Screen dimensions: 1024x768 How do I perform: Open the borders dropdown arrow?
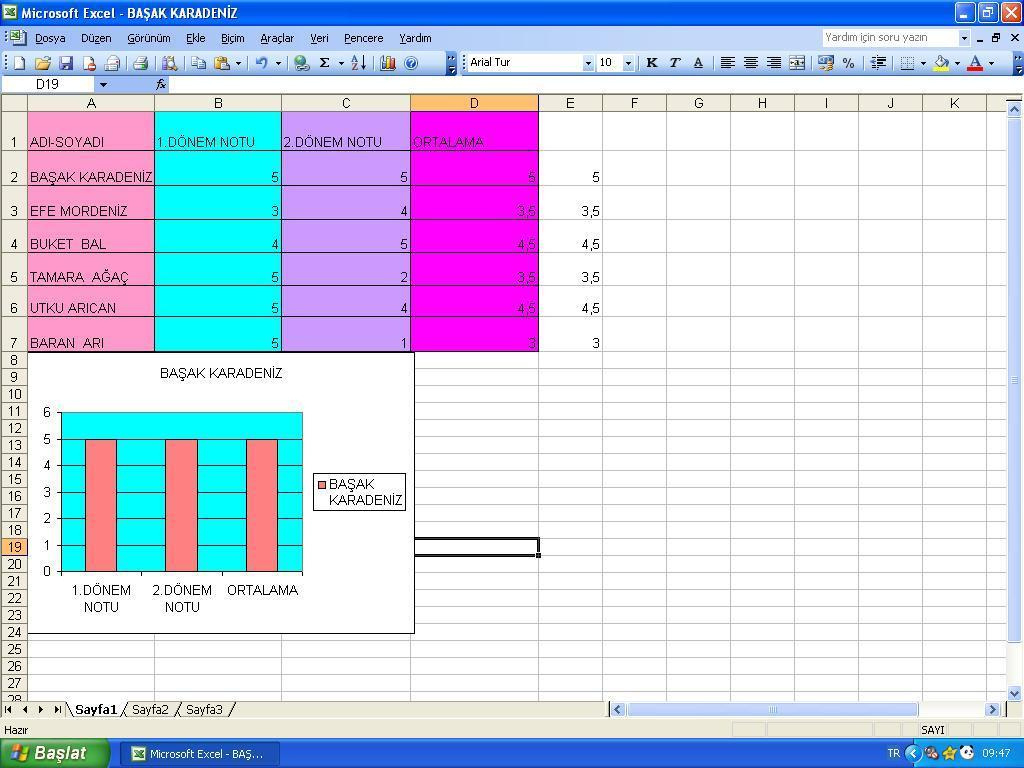pos(921,62)
